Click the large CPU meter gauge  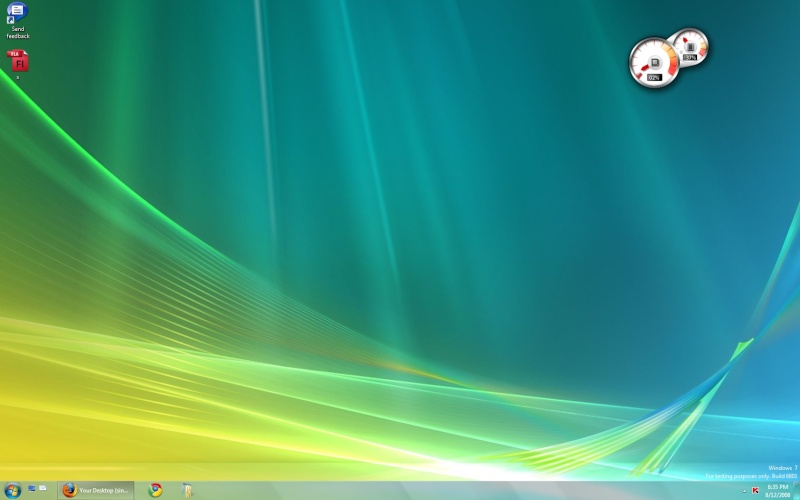click(654, 63)
